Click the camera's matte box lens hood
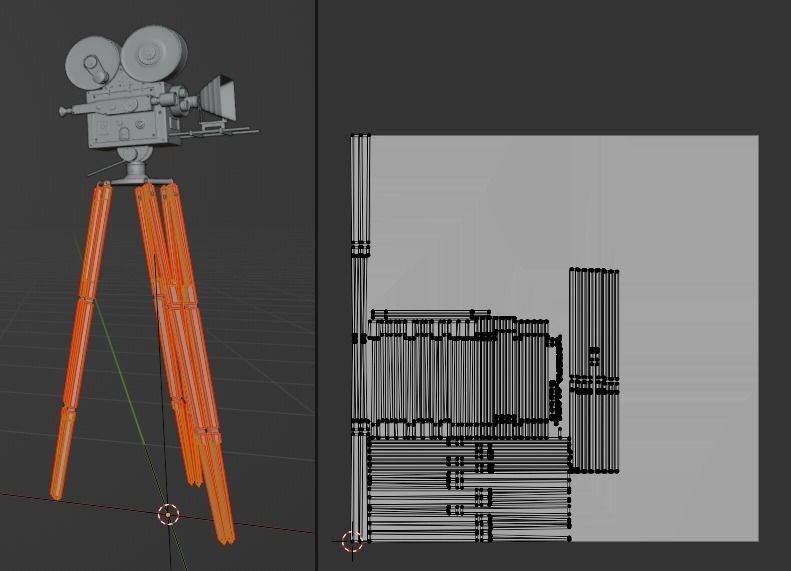The image size is (791, 571). pos(218,98)
